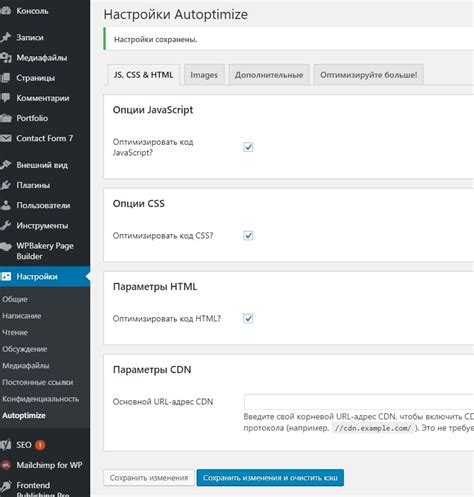Click the Инструменты wrench icon
This screenshot has height=497, width=474.
pos(6,225)
